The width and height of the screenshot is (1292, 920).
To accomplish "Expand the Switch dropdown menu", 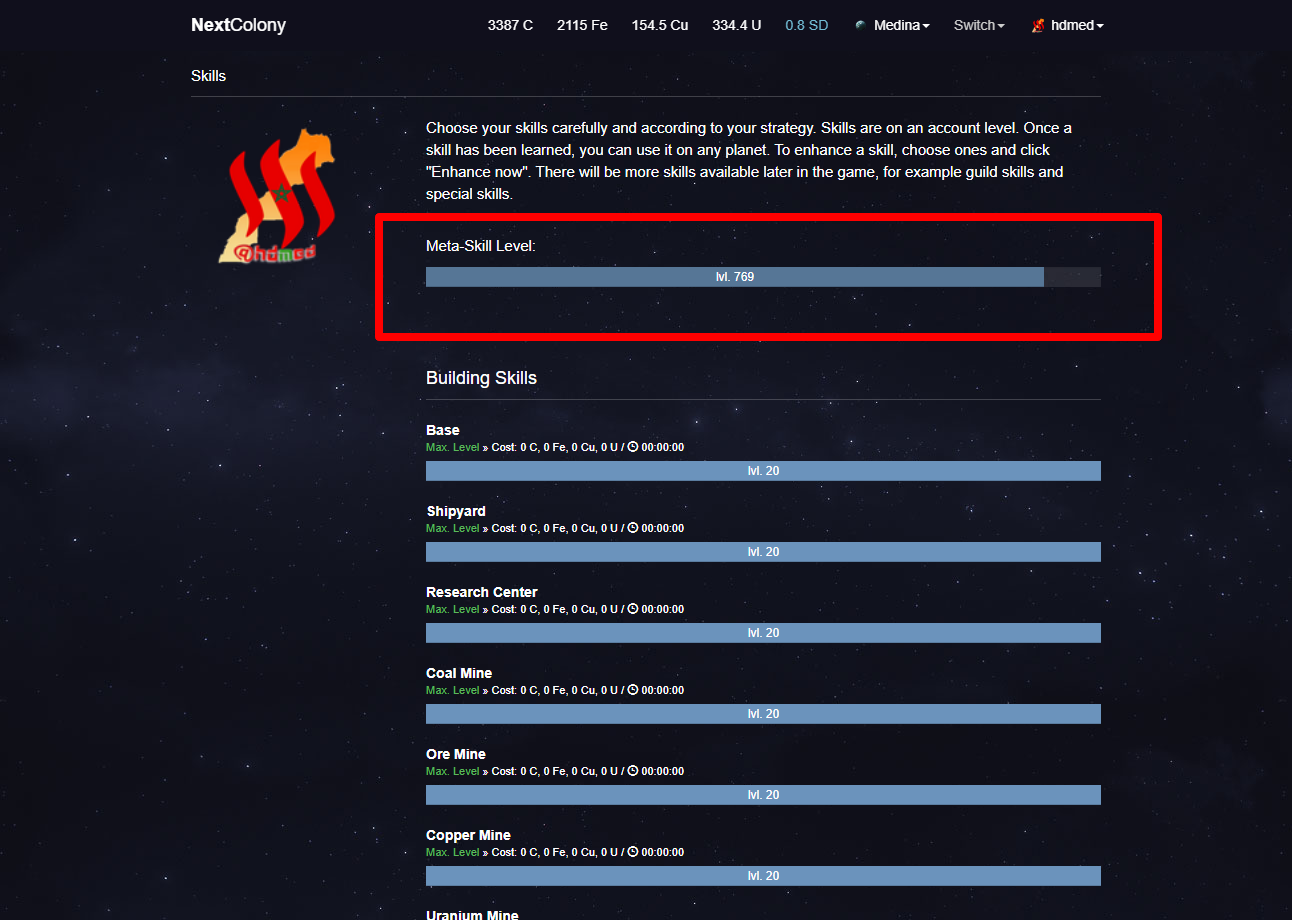I will point(979,25).
